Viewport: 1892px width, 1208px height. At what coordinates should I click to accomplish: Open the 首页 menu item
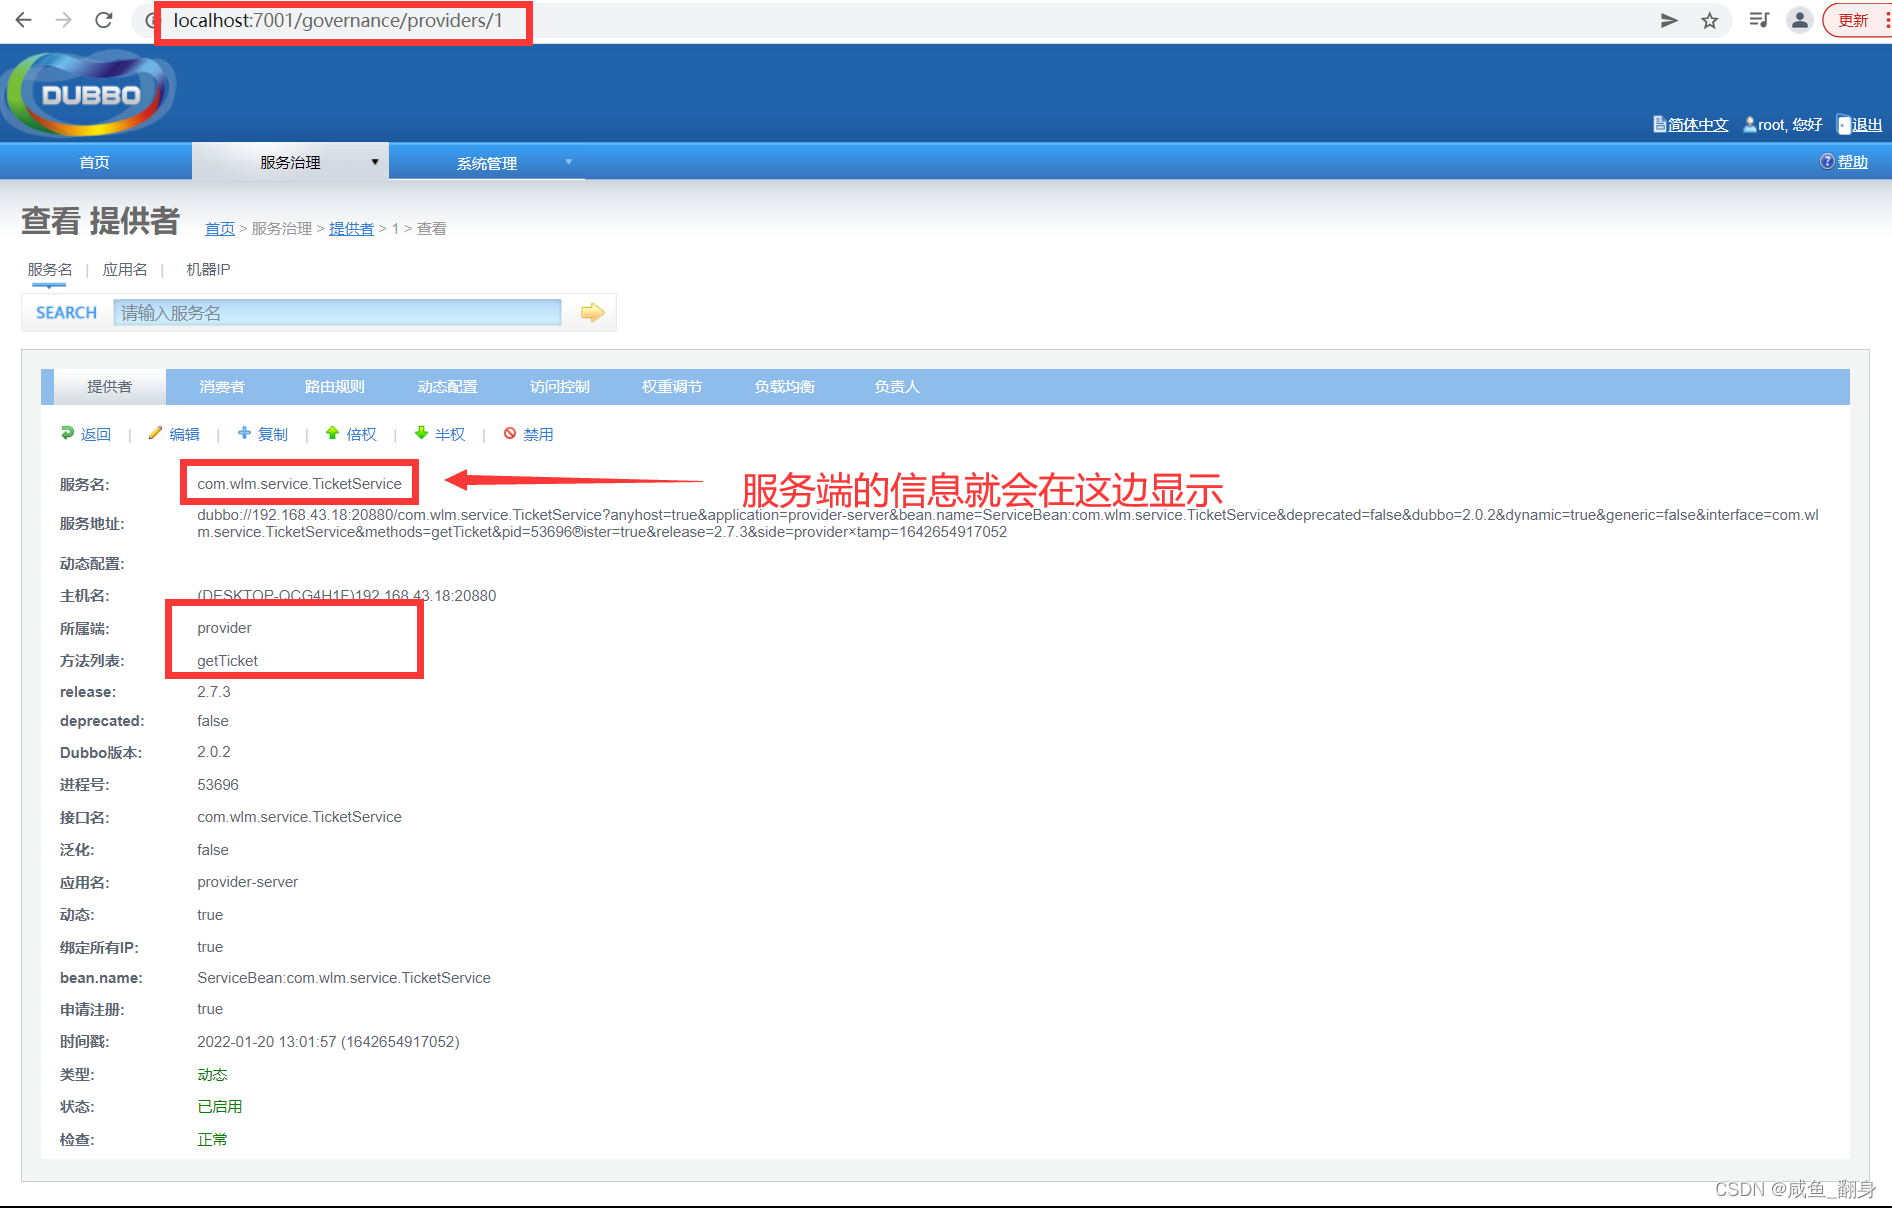point(95,162)
